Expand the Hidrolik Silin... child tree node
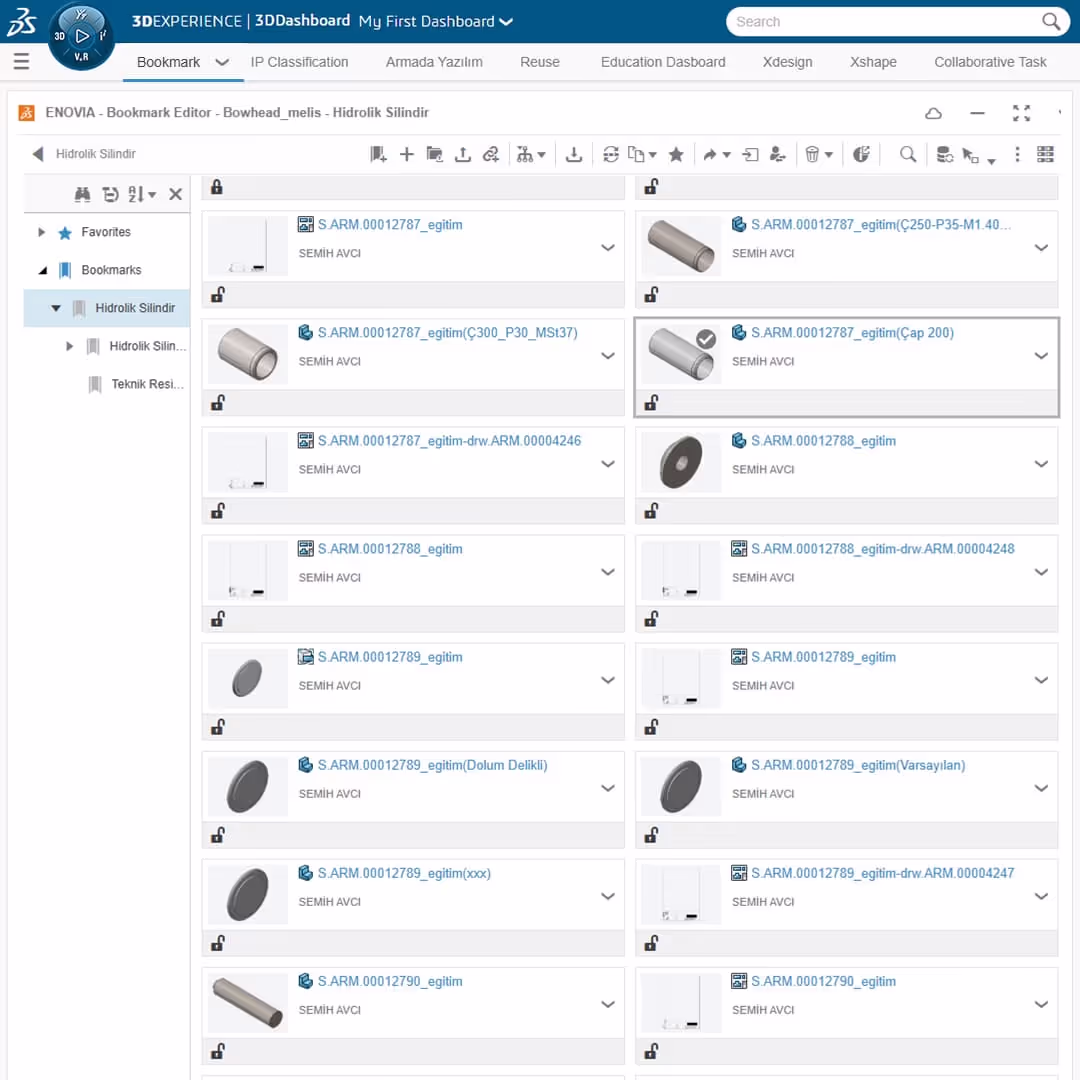This screenshot has width=1080, height=1080. click(69, 346)
